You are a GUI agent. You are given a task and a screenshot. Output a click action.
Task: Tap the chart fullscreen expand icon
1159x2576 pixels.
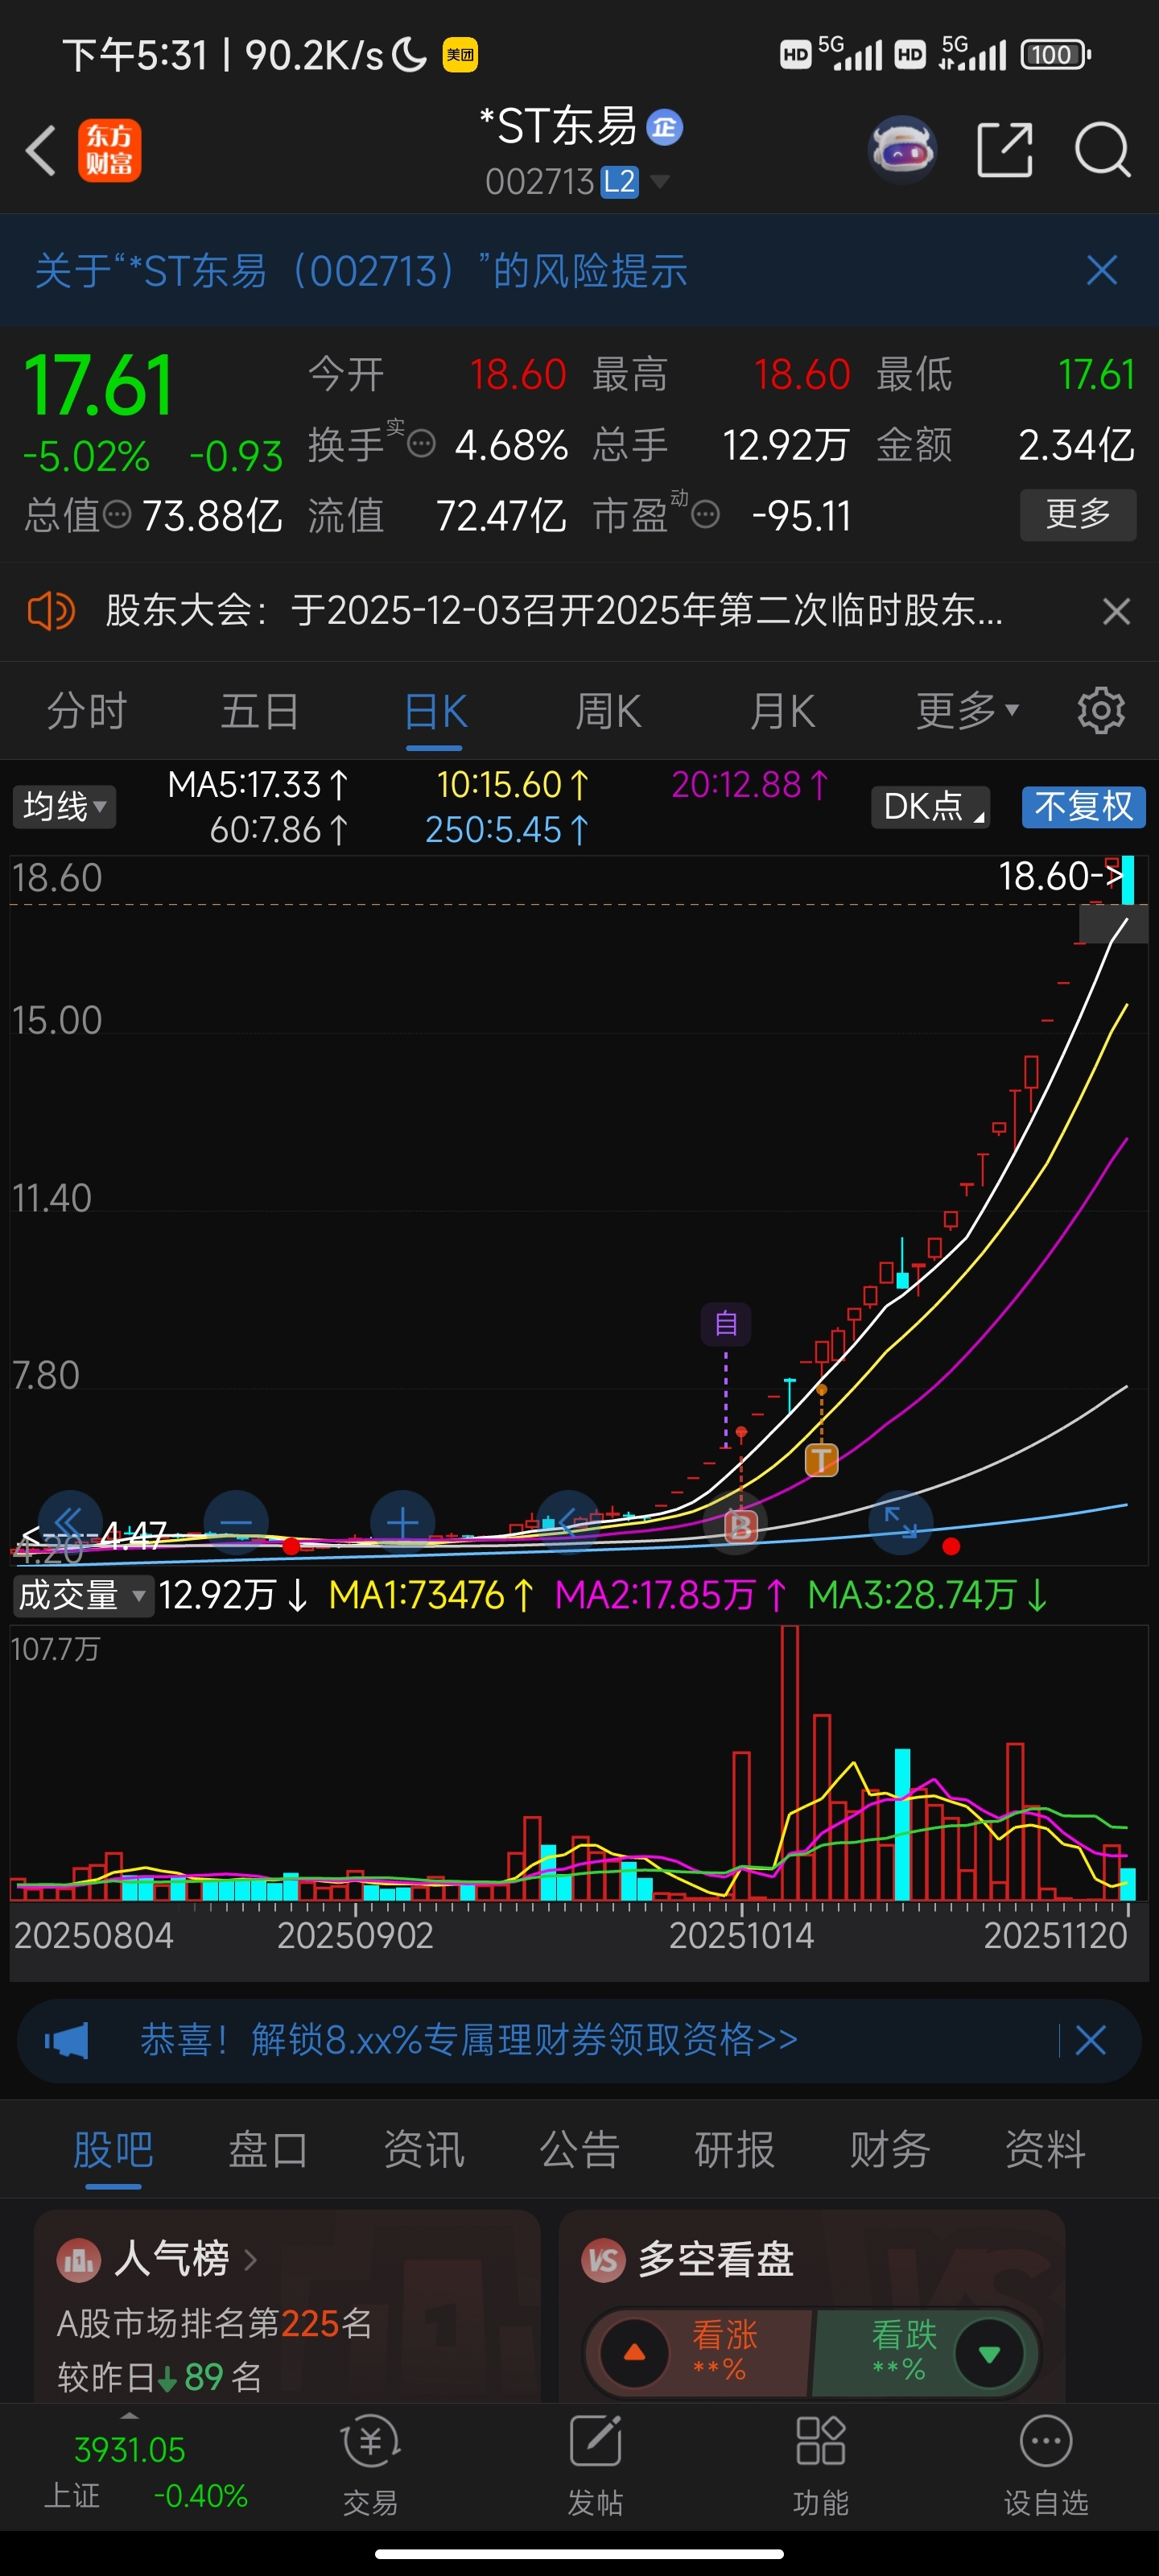coord(900,1522)
